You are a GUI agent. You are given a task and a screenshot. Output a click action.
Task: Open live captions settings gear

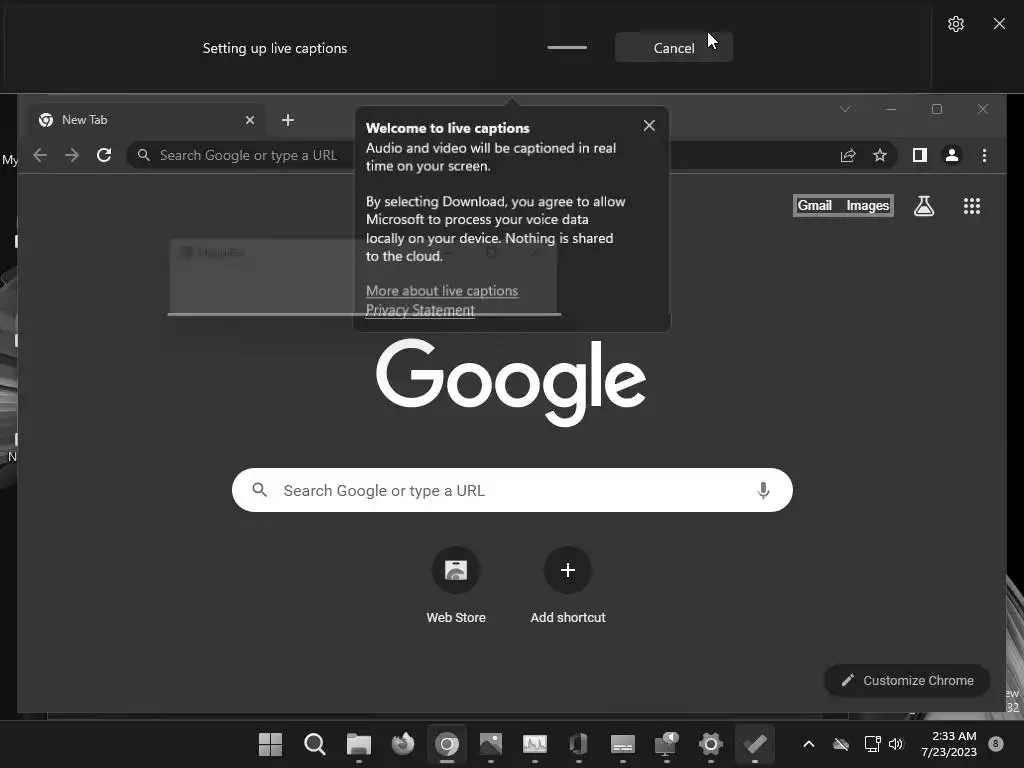click(x=955, y=24)
